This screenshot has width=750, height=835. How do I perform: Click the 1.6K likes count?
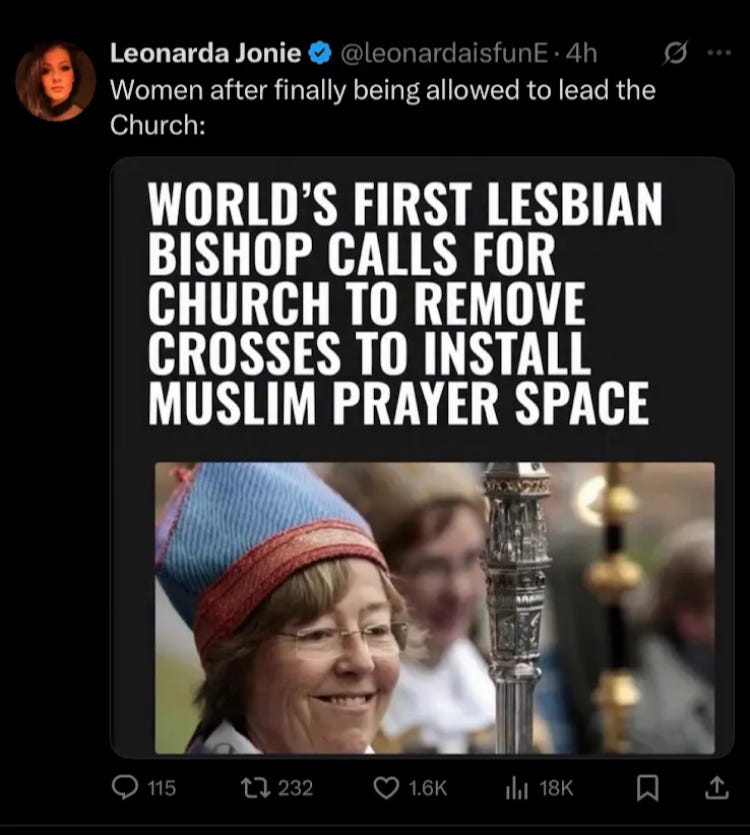click(x=428, y=788)
